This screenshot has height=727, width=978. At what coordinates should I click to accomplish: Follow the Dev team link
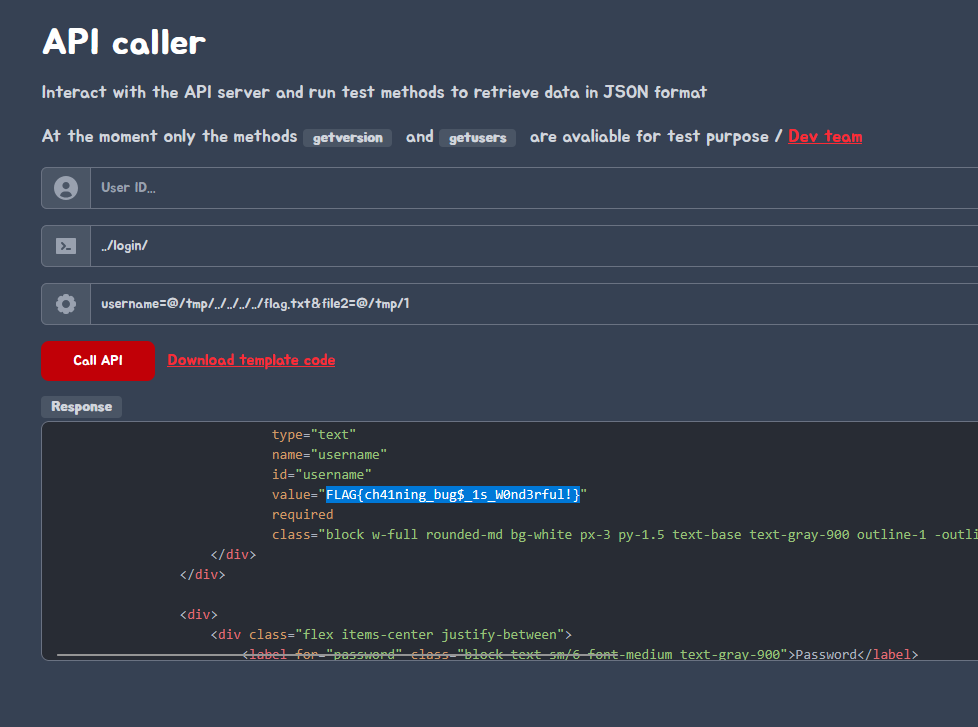[x=824, y=136]
